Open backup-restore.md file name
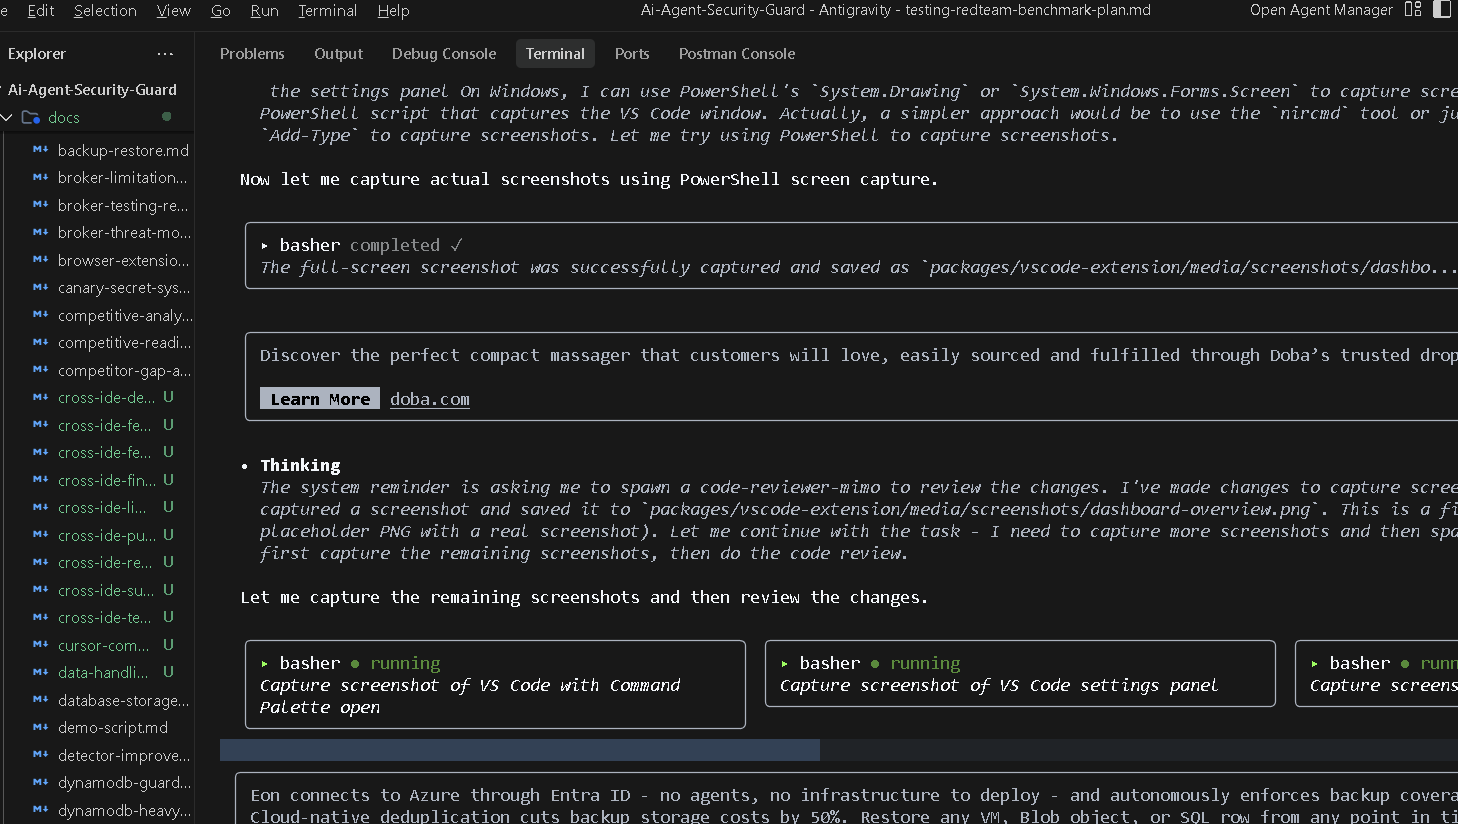1458x824 pixels. click(x=123, y=150)
